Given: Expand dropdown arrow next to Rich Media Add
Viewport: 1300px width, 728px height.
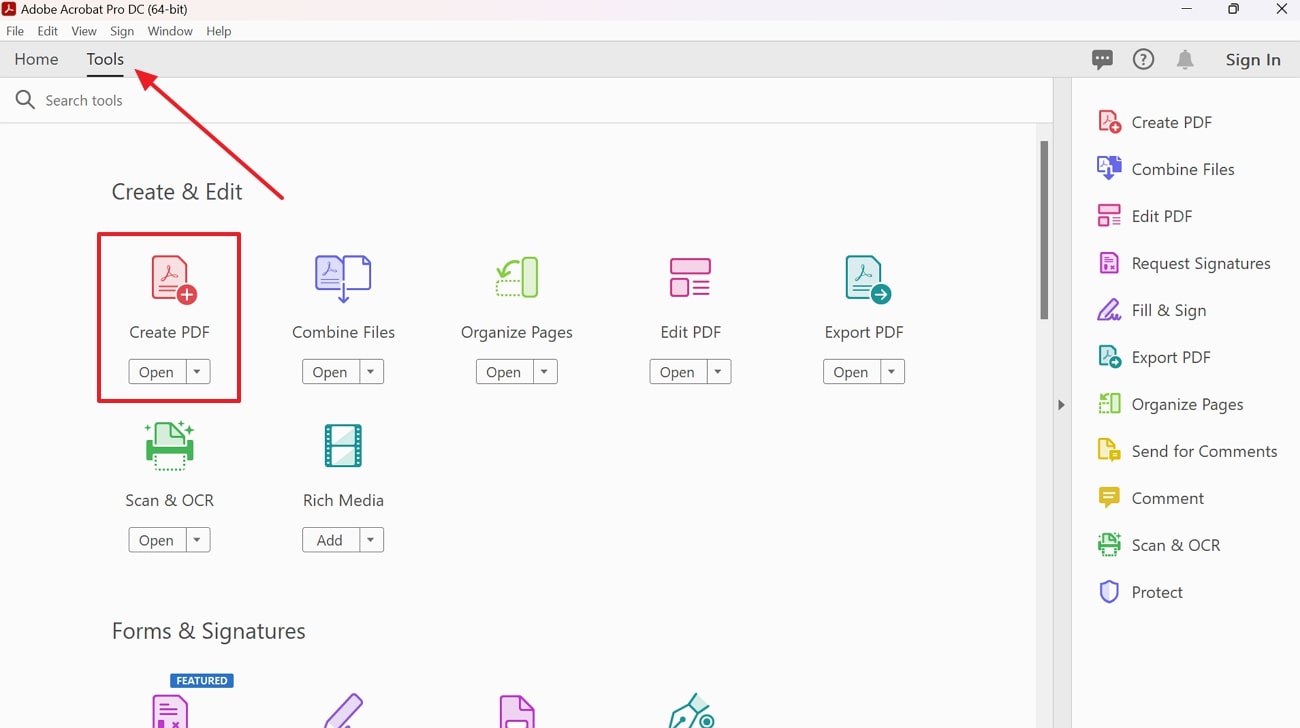Looking at the screenshot, I should [x=371, y=540].
